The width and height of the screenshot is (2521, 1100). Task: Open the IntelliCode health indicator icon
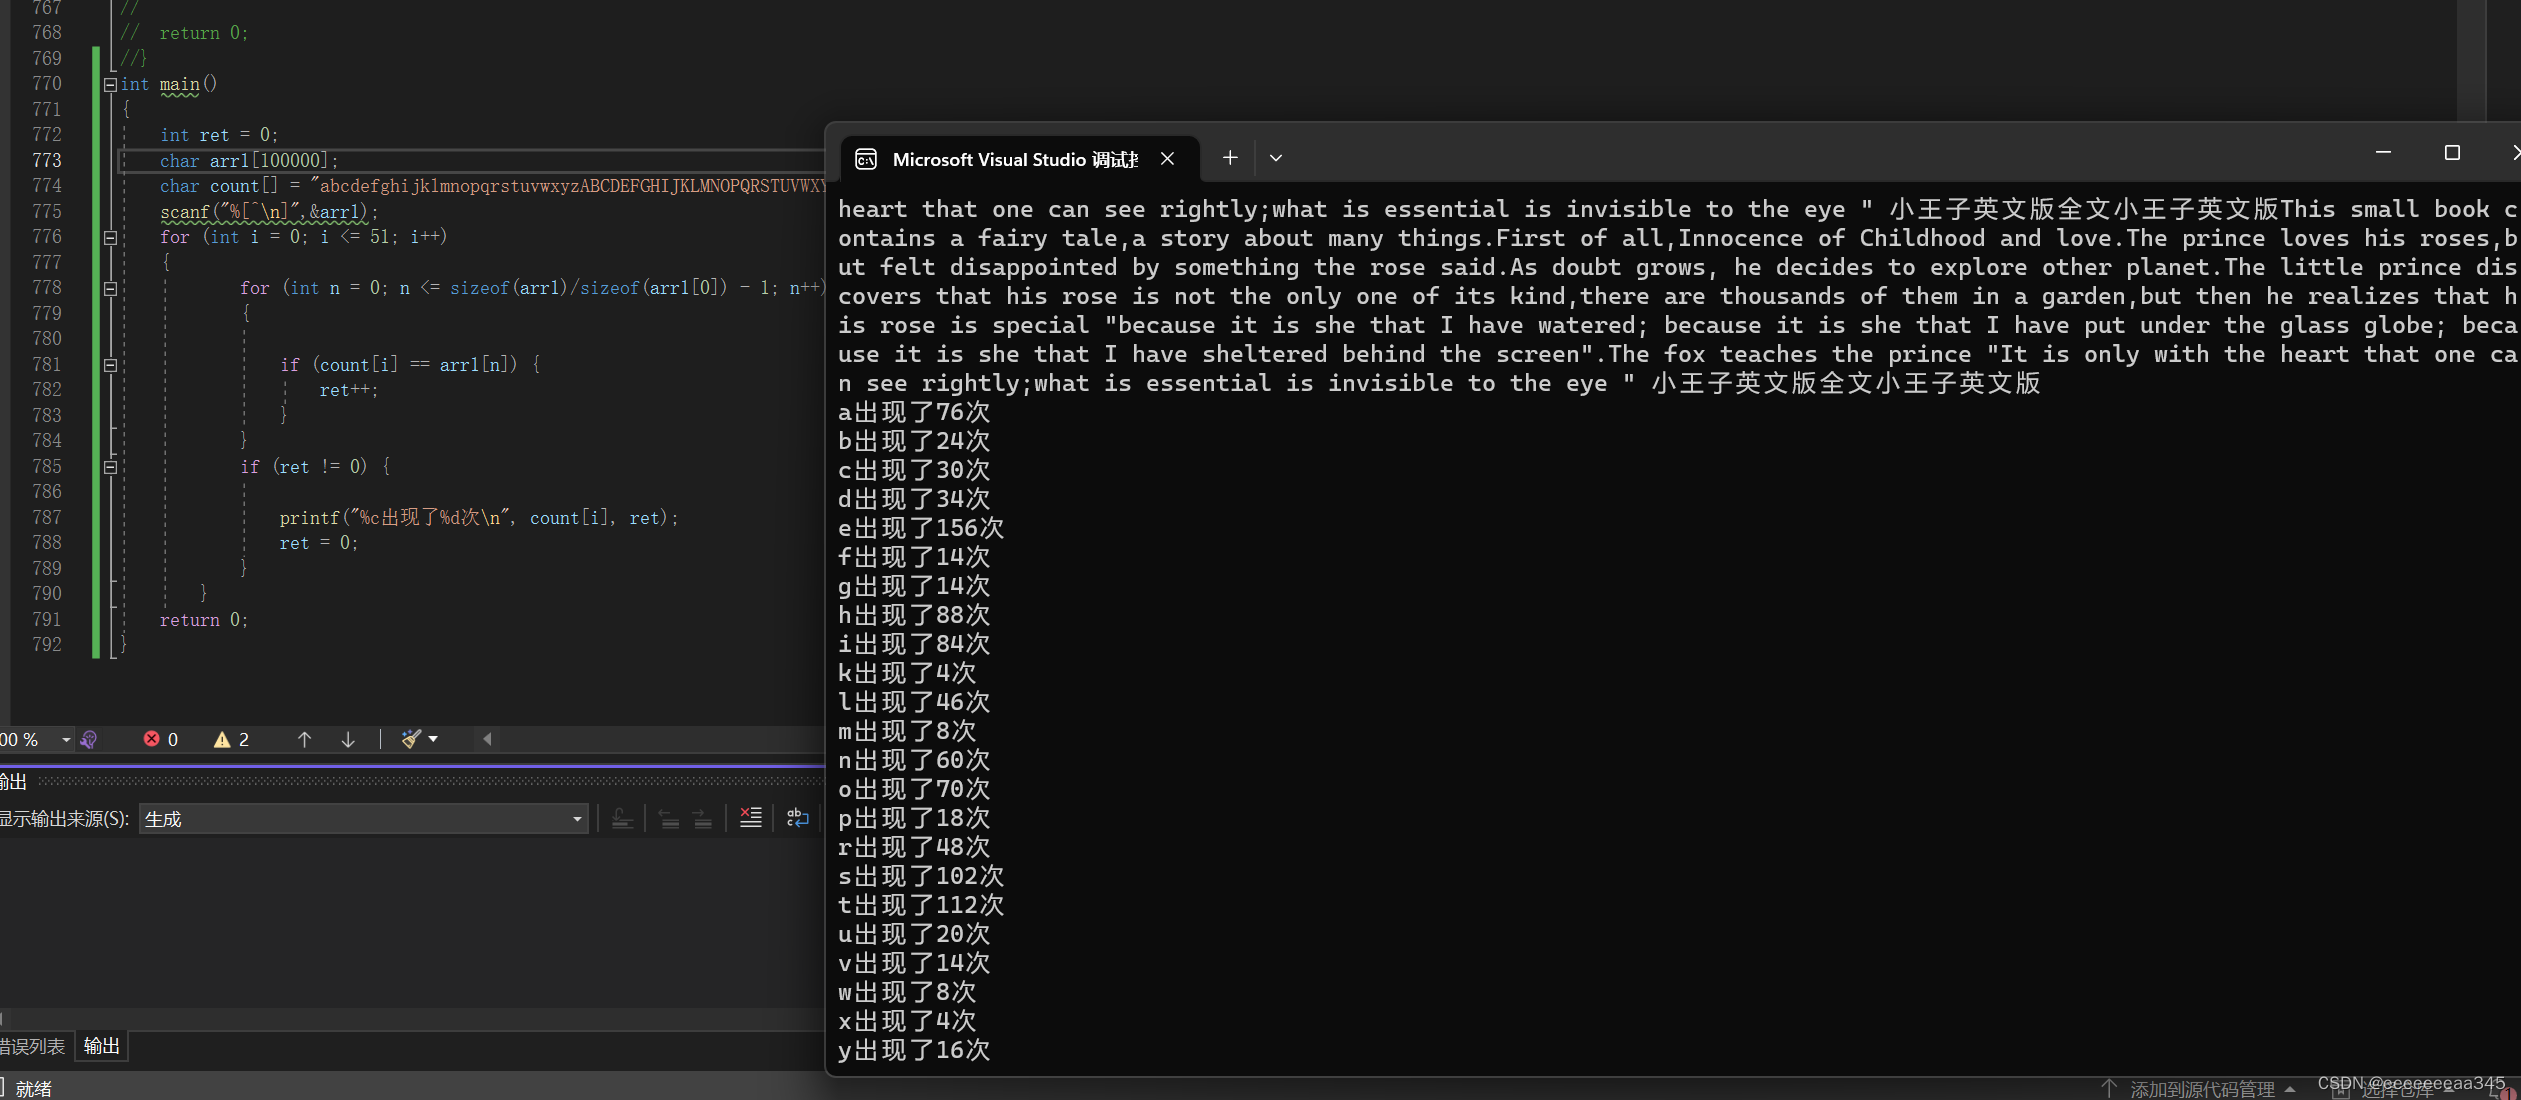coord(89,739)
